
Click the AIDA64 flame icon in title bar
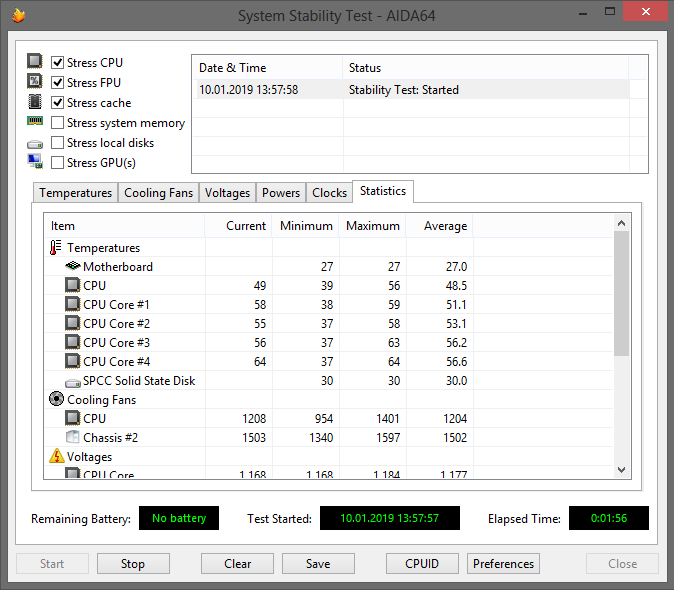18,15
